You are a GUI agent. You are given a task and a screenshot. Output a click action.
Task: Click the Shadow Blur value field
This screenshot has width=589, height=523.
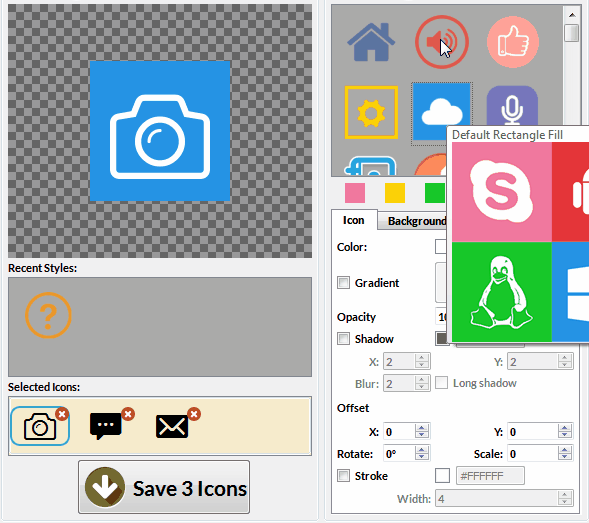tap(399, 384)
